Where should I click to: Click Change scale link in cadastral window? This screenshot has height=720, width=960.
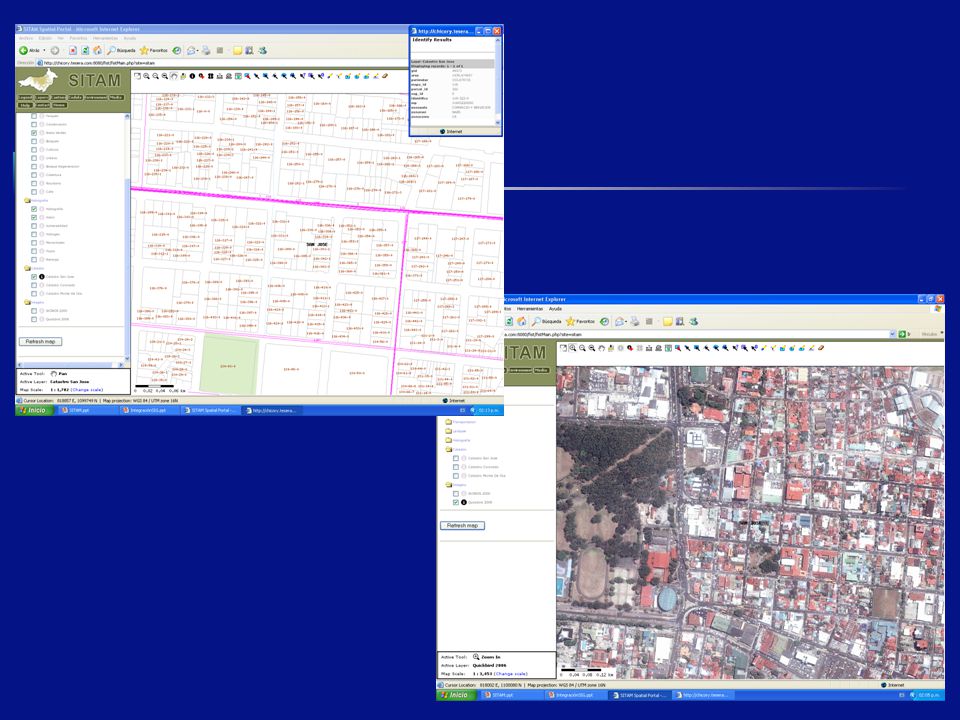click(87, 390)
